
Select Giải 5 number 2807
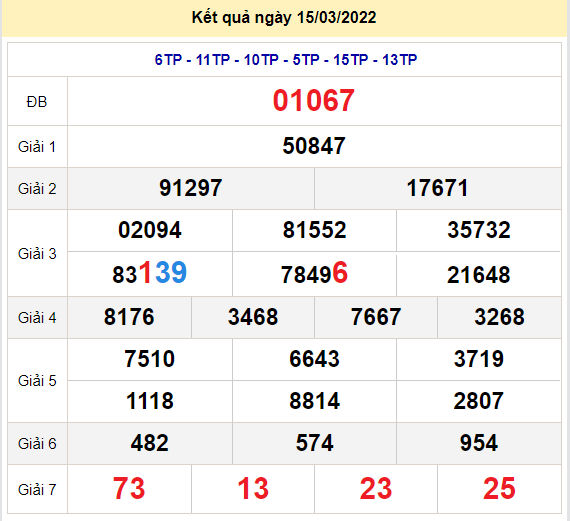tap(478, 401)
